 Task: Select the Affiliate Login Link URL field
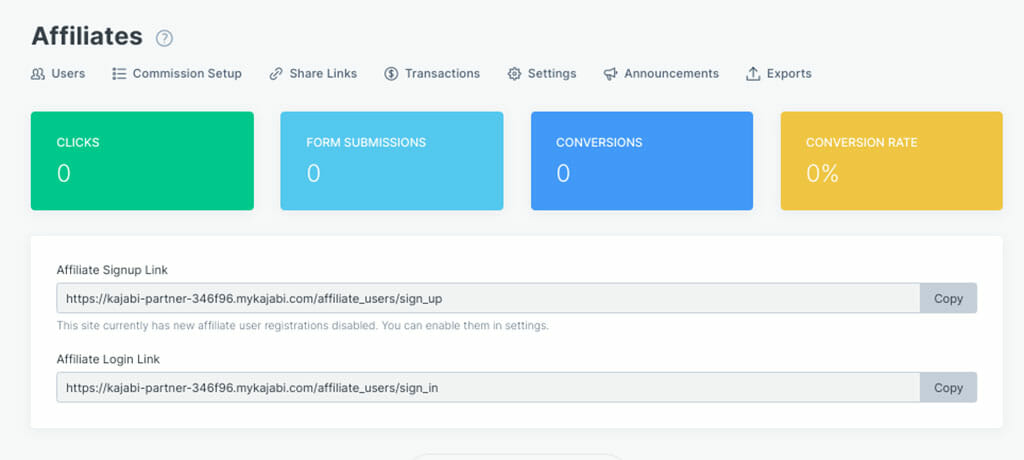488,388
